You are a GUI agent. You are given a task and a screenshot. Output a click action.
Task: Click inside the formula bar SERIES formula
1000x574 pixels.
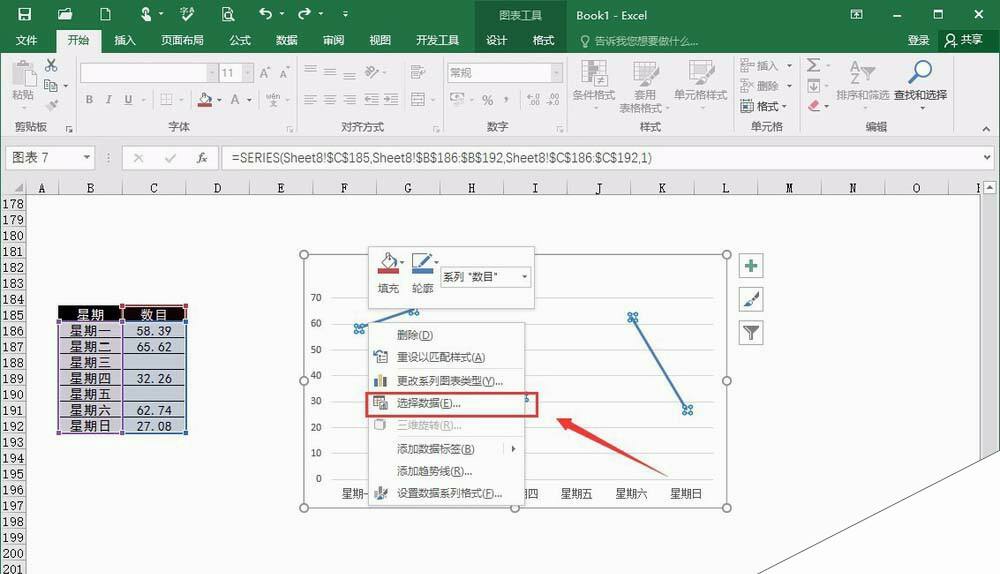441,158
